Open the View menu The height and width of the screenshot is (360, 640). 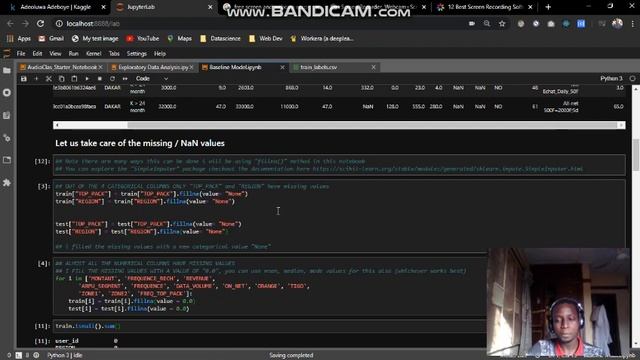[x=55, y=53]
